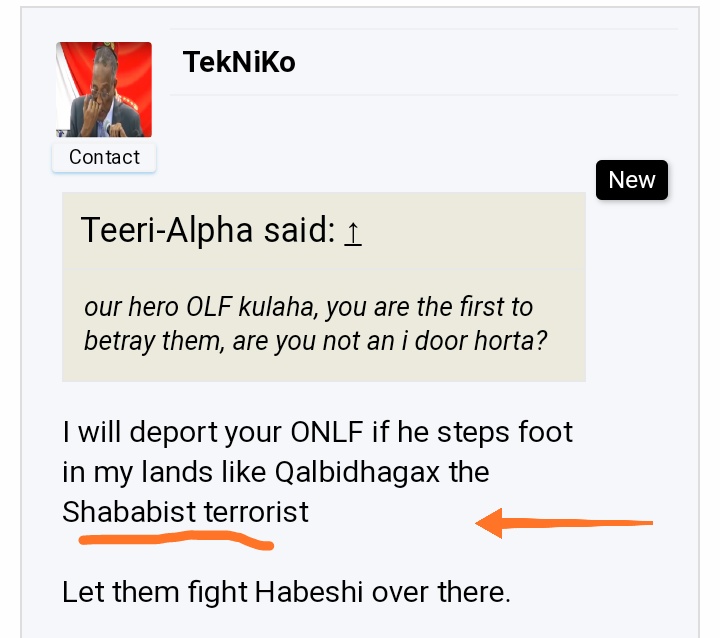Click the underlined "Shababist terrorist" text

tap(185, 512)
